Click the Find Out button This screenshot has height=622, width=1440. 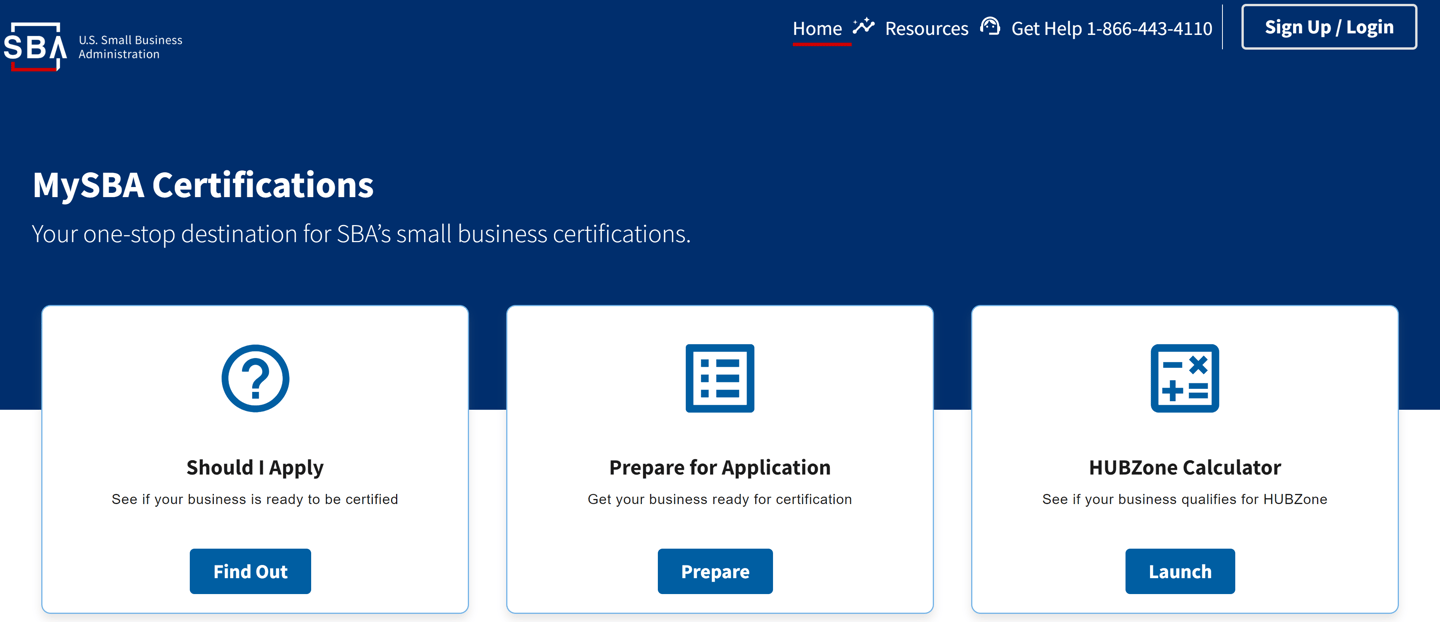point(250,571)
